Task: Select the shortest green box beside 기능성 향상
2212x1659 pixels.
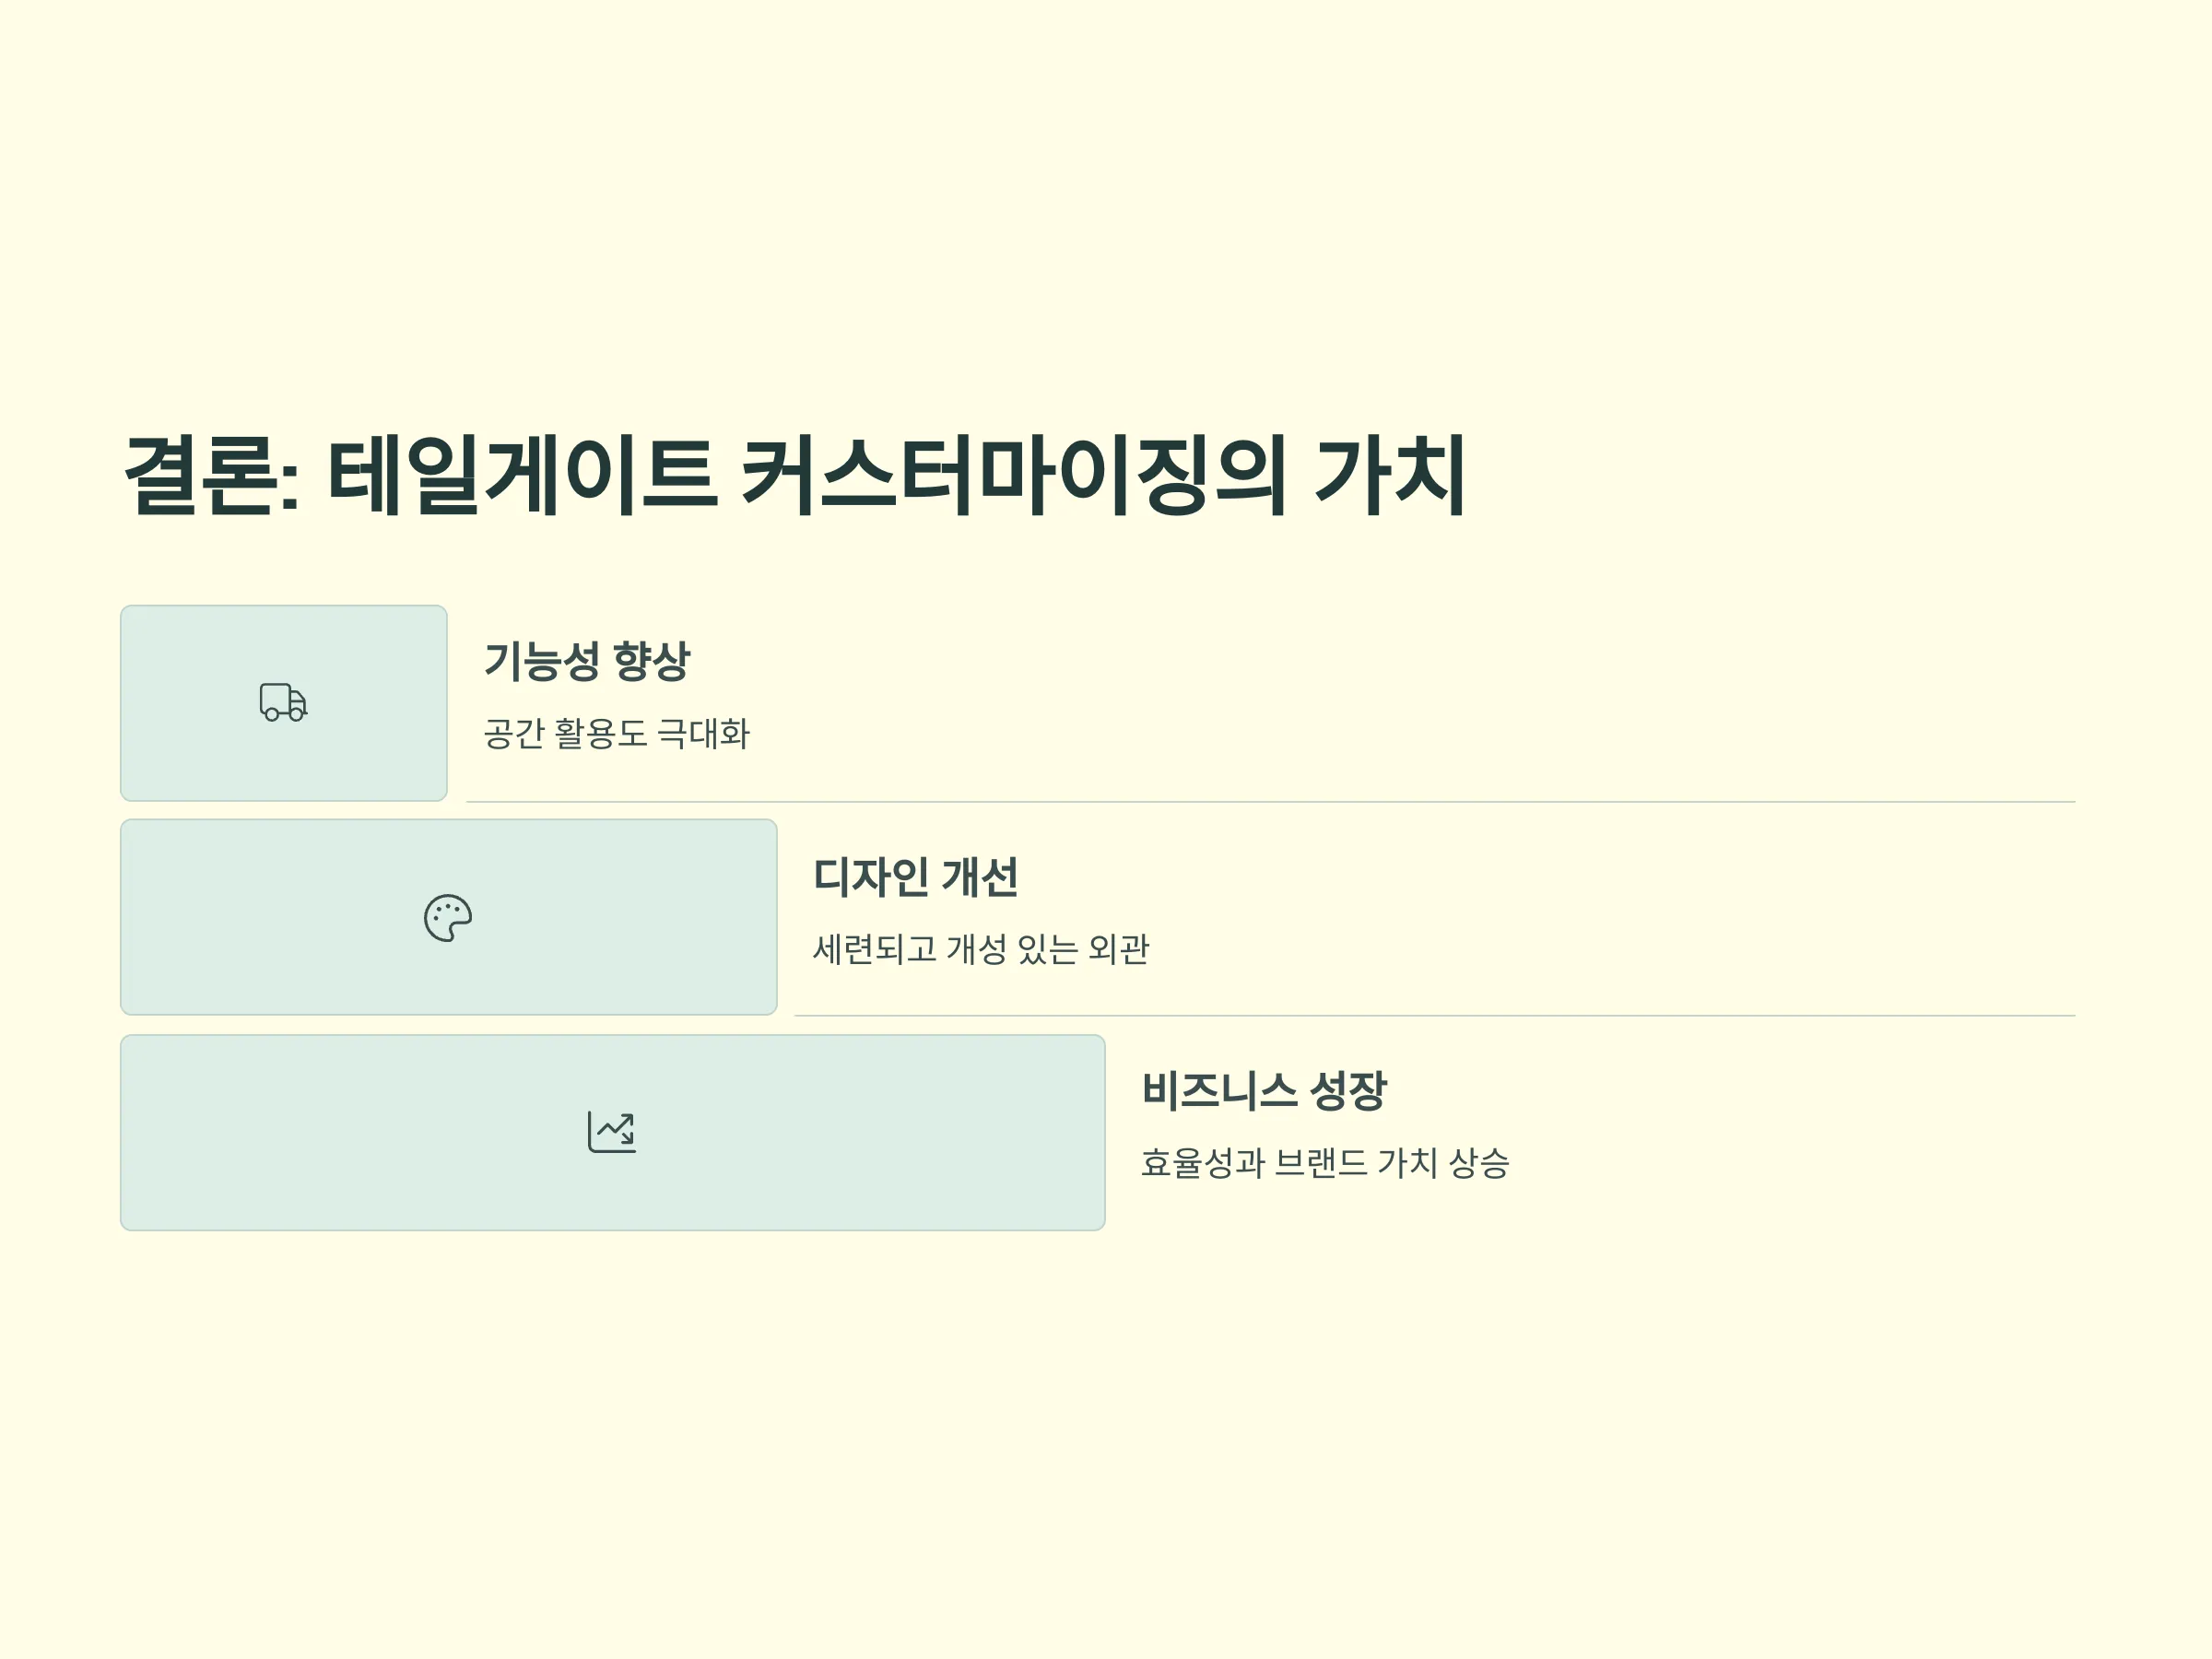Action: [x=284, y=703]
